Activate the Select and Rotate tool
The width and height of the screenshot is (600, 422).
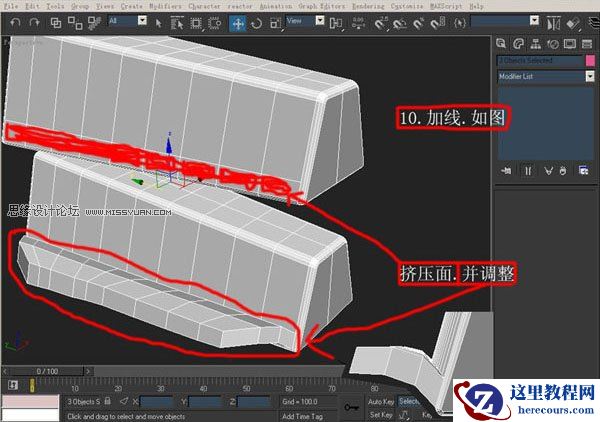(256, 23)
